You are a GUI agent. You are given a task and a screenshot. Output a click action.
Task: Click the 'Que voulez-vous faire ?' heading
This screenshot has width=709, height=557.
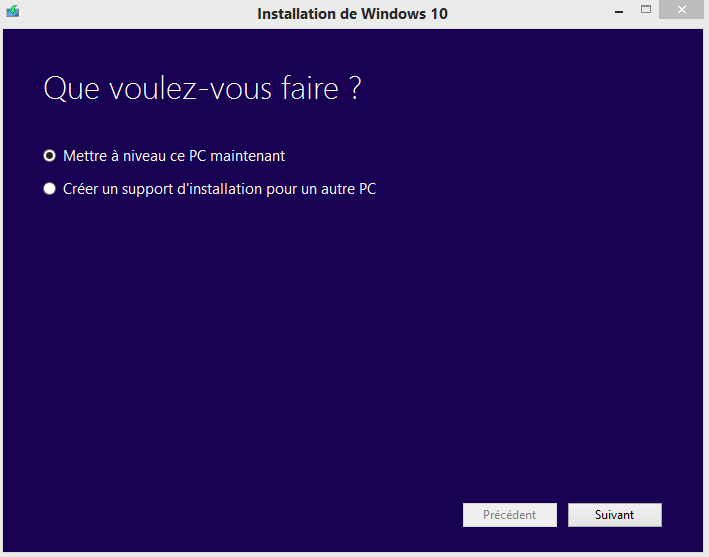pyautogui.click(x=202, y=88)
